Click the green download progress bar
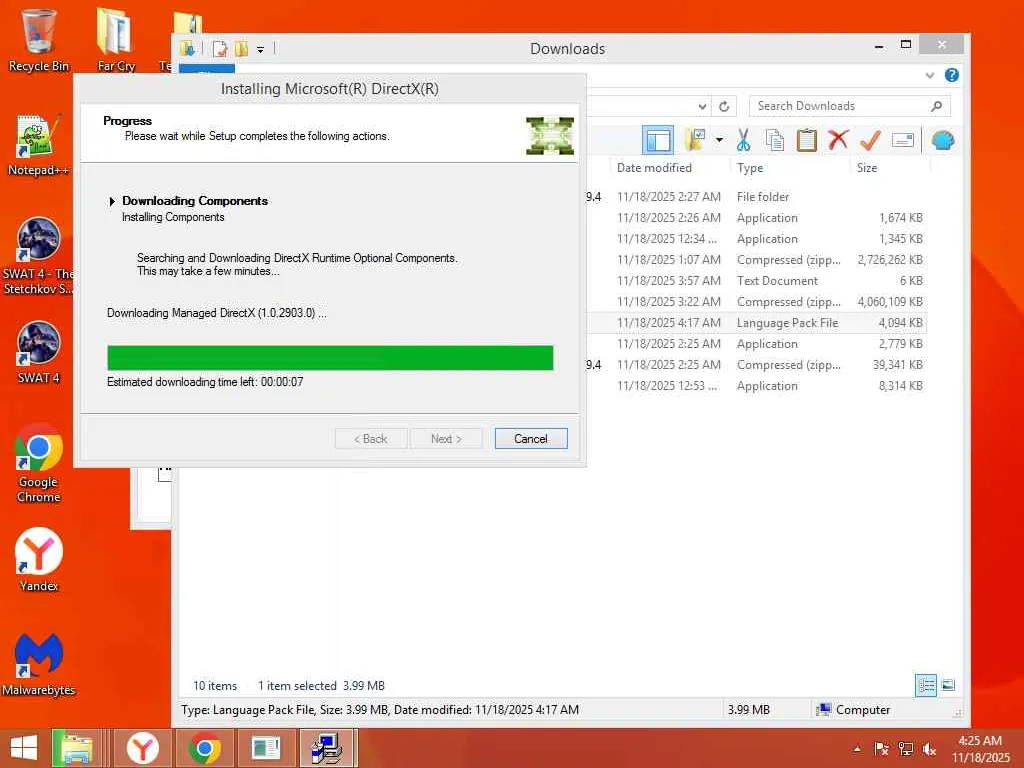1024x768 pixels. 330,358
